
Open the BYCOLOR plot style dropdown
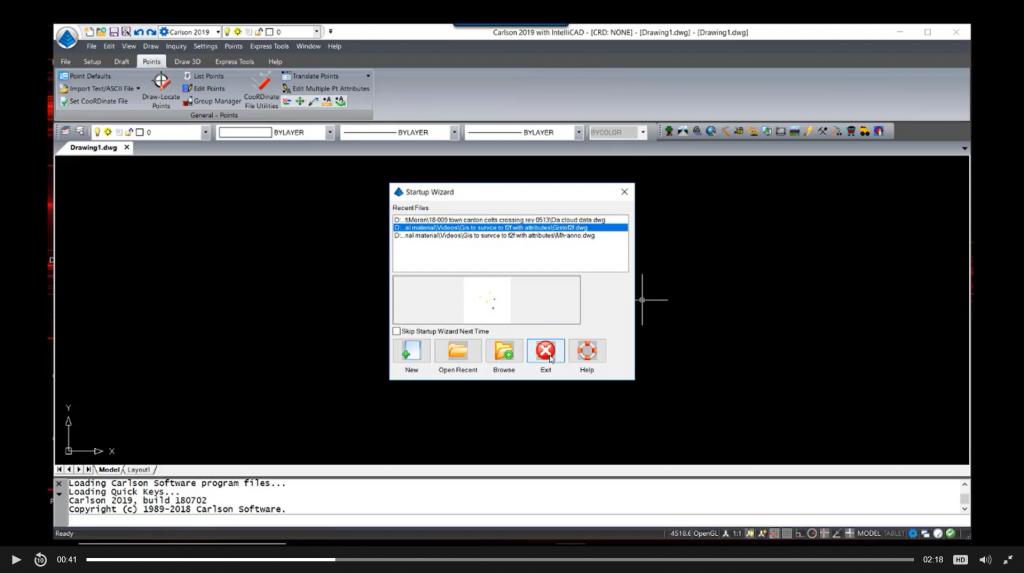643,132
